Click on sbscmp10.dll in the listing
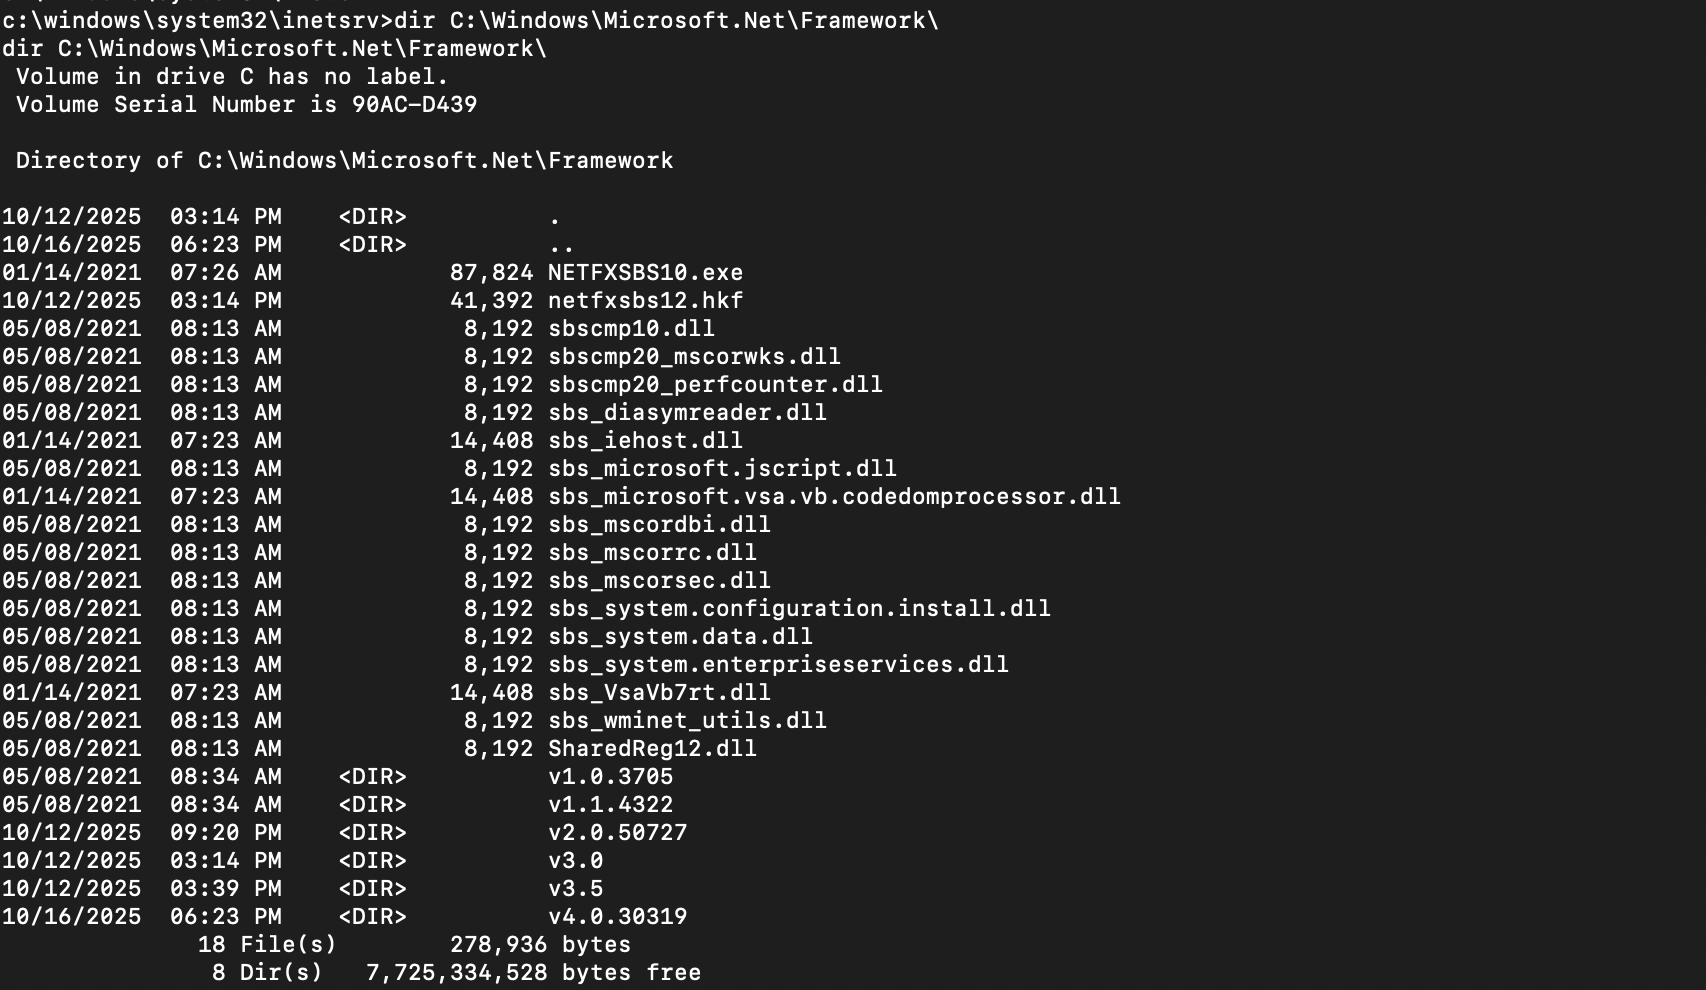1706x990 pixels. coord(631,329)
